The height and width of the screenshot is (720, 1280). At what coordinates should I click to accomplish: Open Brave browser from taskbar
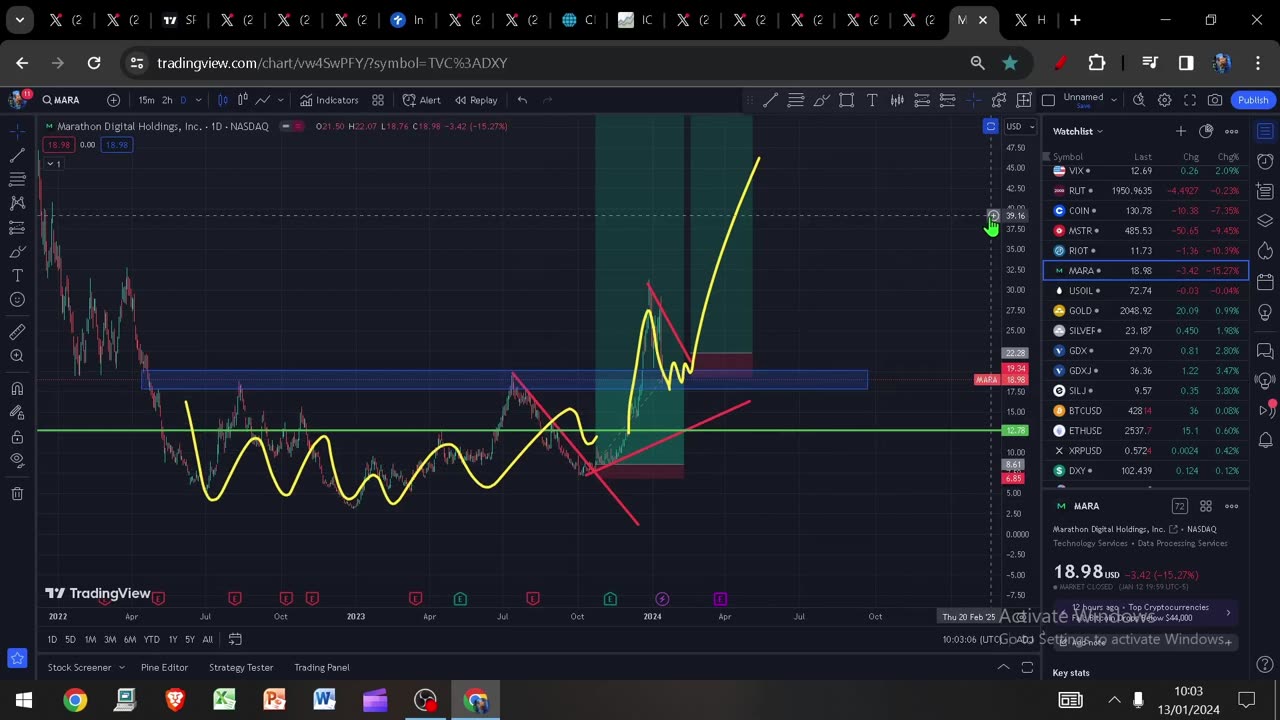click(x=175, y=700)
